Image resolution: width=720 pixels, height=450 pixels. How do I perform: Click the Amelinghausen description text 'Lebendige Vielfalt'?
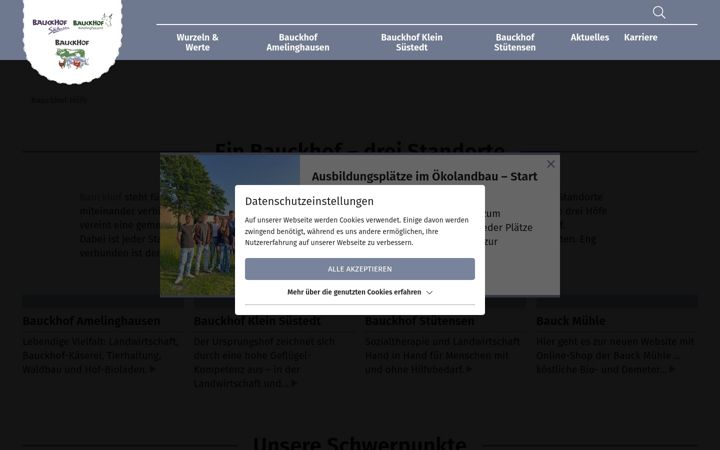pyautogui.click(x=101, y=355)
